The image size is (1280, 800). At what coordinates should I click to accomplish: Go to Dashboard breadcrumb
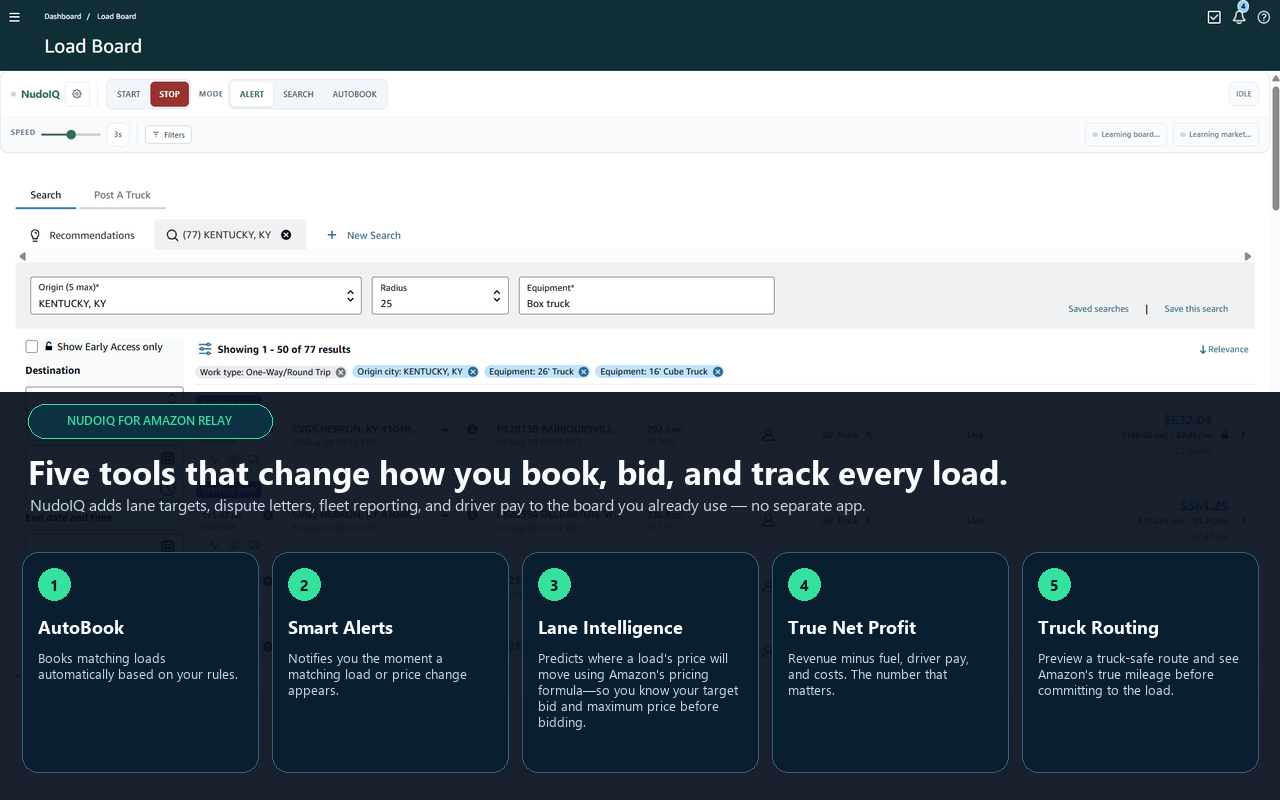click(x=63, y=17)
